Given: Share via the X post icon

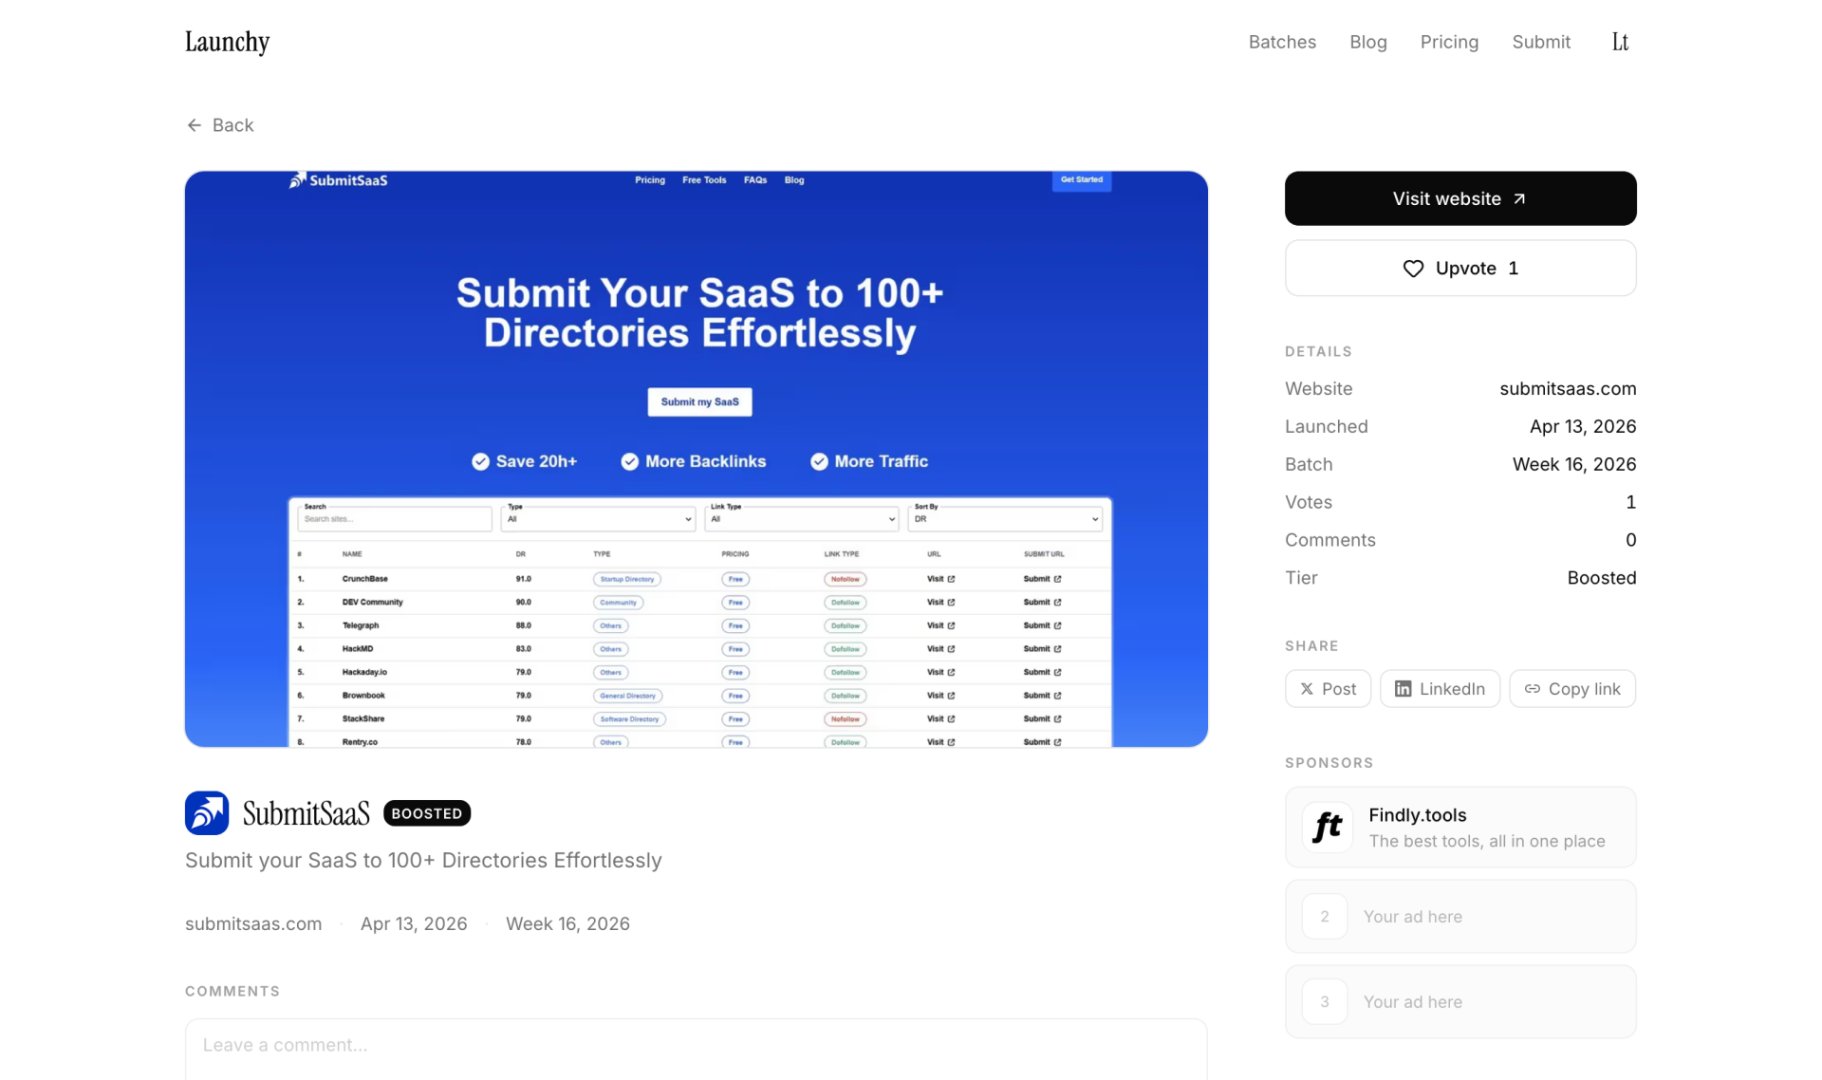Looking at the screenshot, I should 1307,688.
